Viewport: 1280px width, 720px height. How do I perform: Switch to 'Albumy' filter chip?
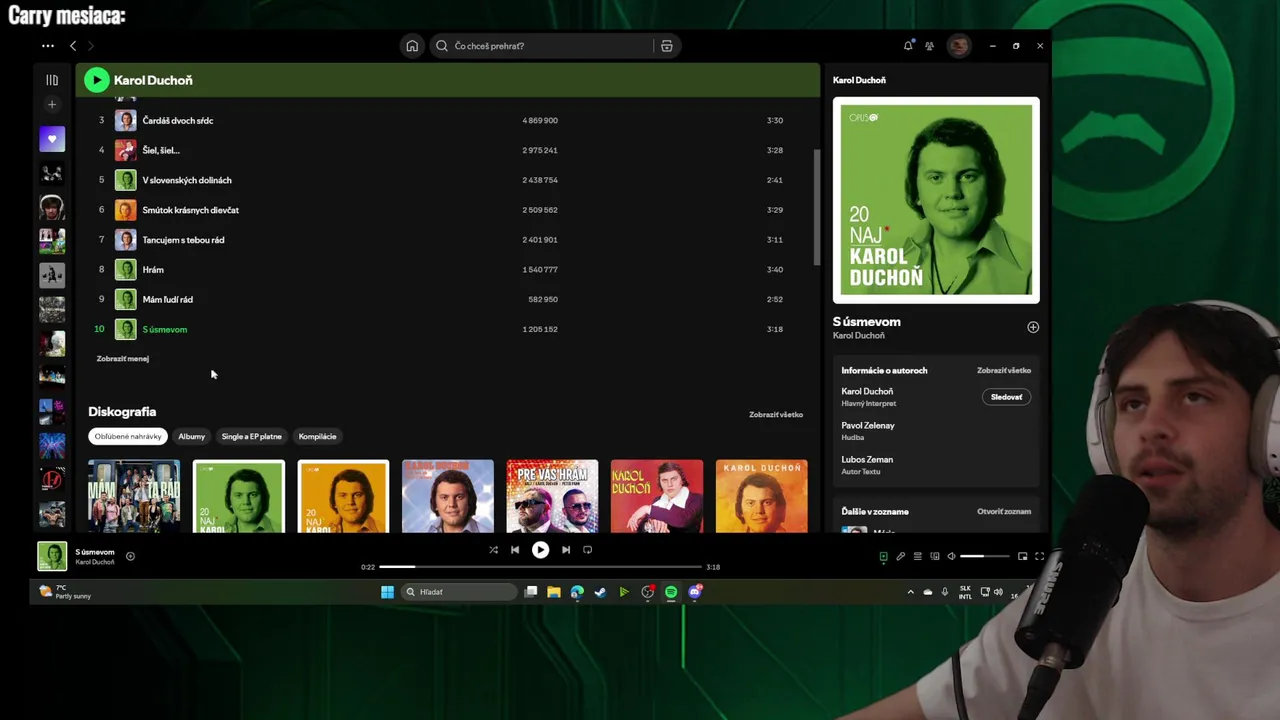click(191, 436)
